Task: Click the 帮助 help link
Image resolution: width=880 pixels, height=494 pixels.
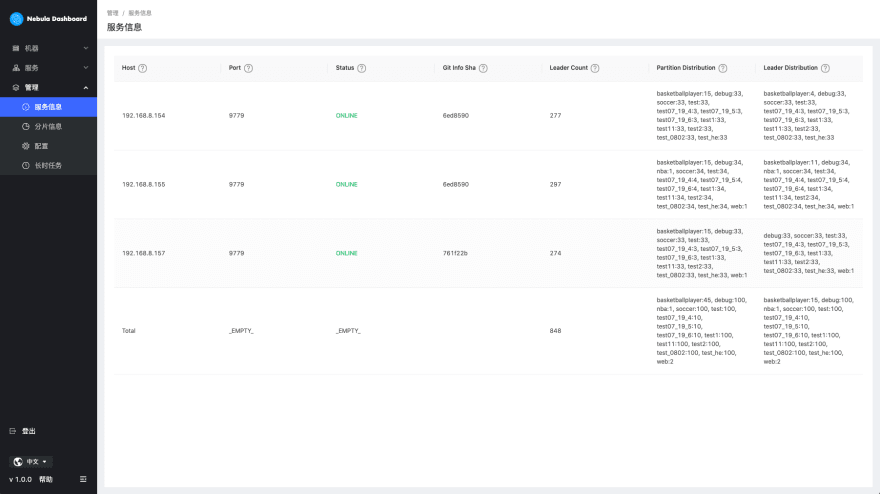Action: 45,479
